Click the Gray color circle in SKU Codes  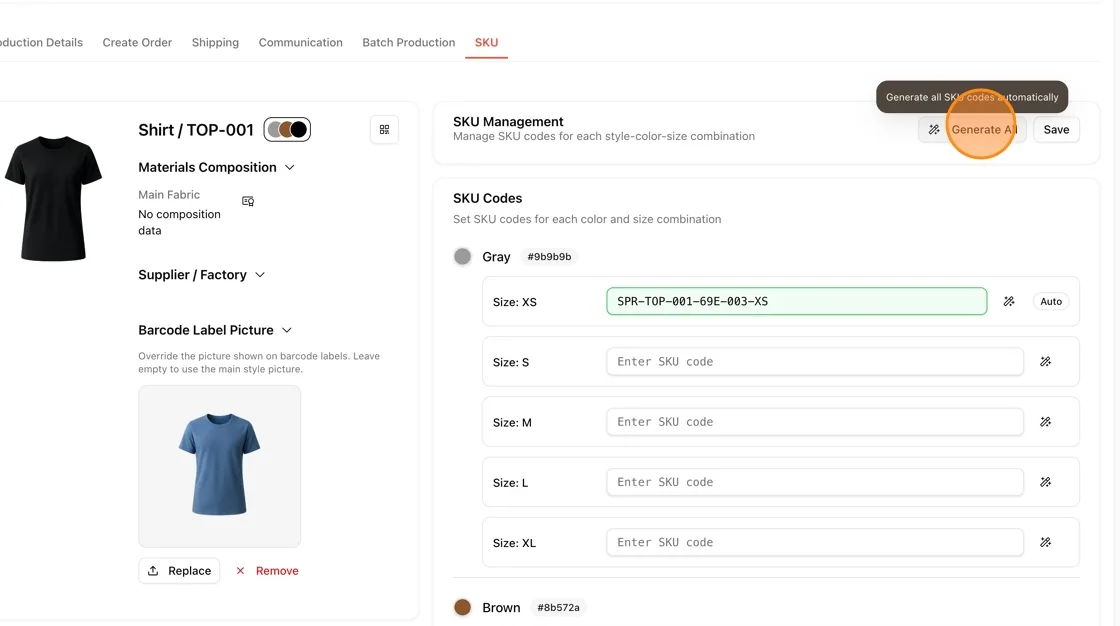[462, 257]
